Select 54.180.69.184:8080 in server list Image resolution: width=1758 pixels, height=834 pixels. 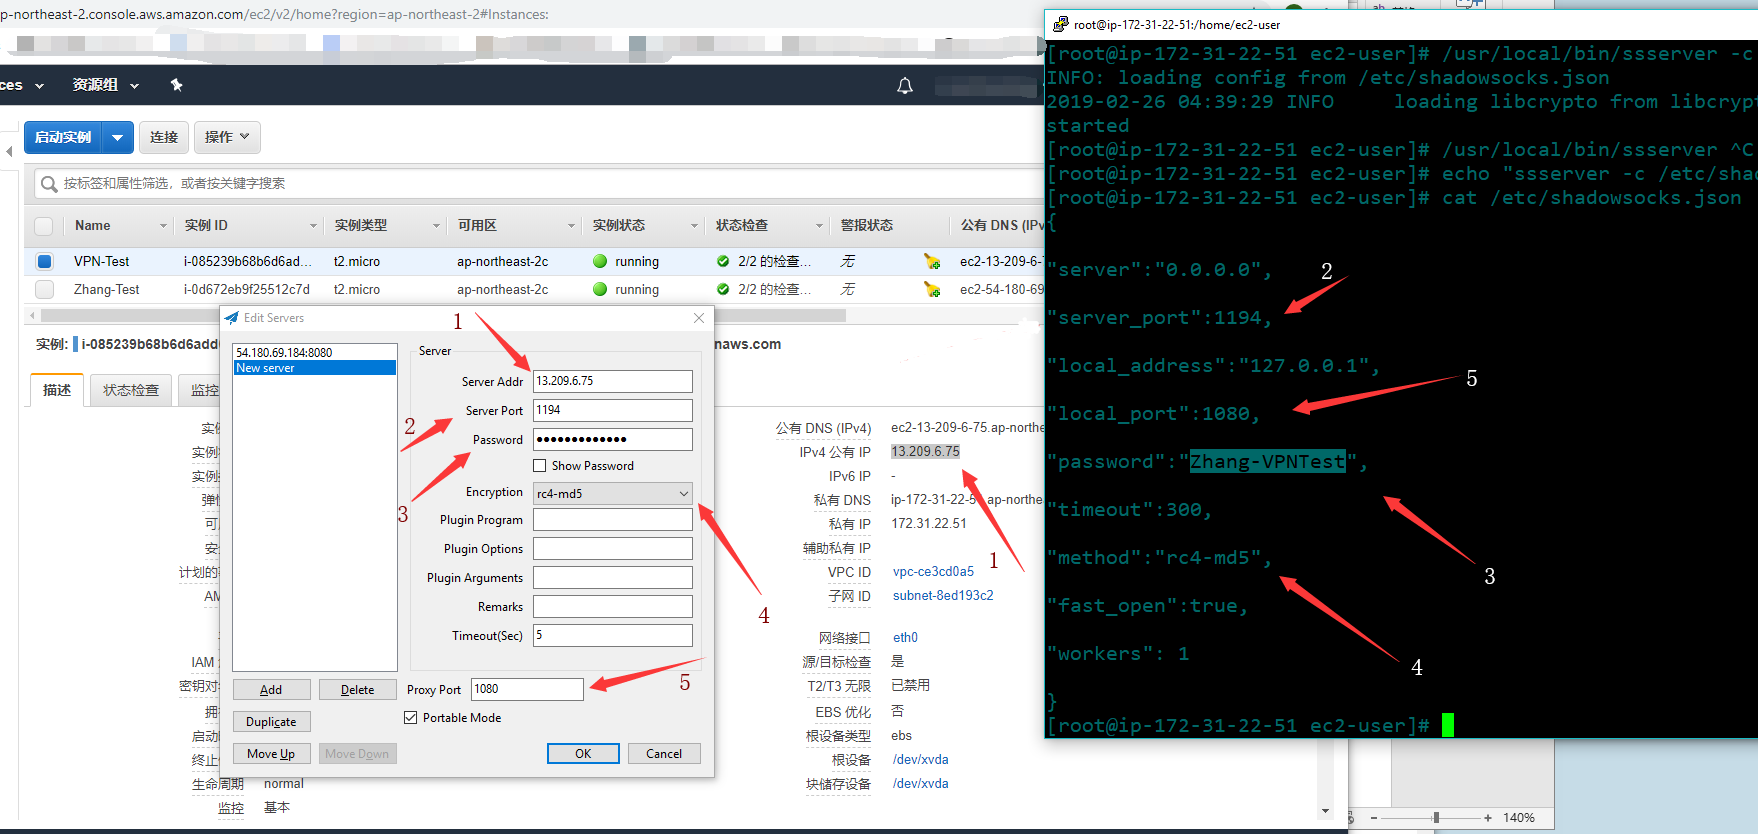pyautogui.click(x=314, y=352)
